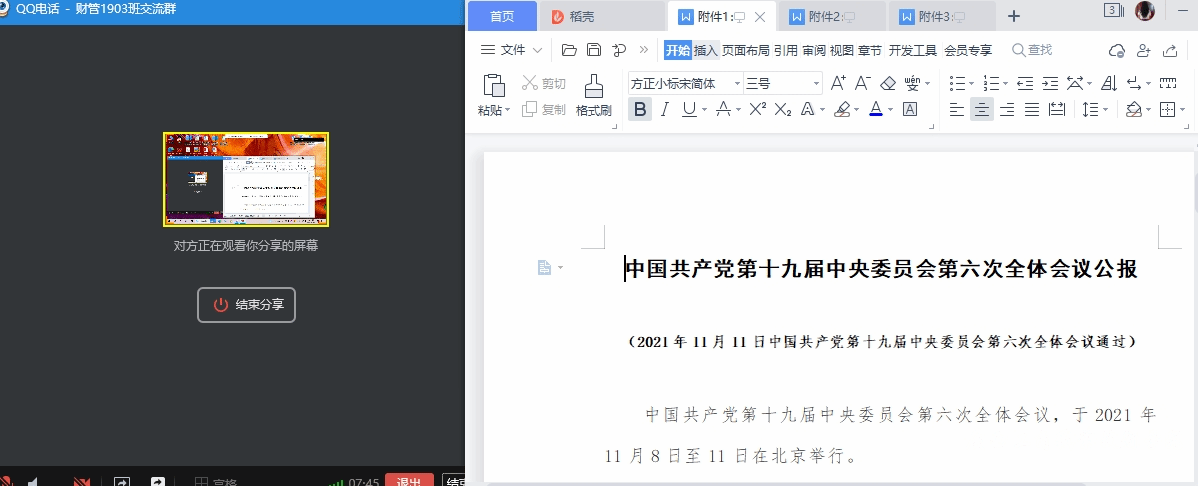
Task: Open the underline style dropdown arrow
Action: pos(704,110)
